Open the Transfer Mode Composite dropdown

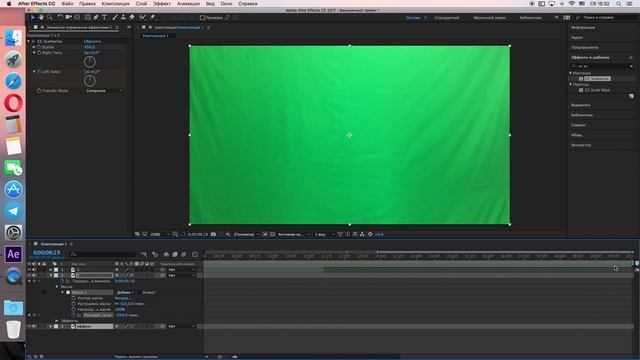[x=104, y=91]
